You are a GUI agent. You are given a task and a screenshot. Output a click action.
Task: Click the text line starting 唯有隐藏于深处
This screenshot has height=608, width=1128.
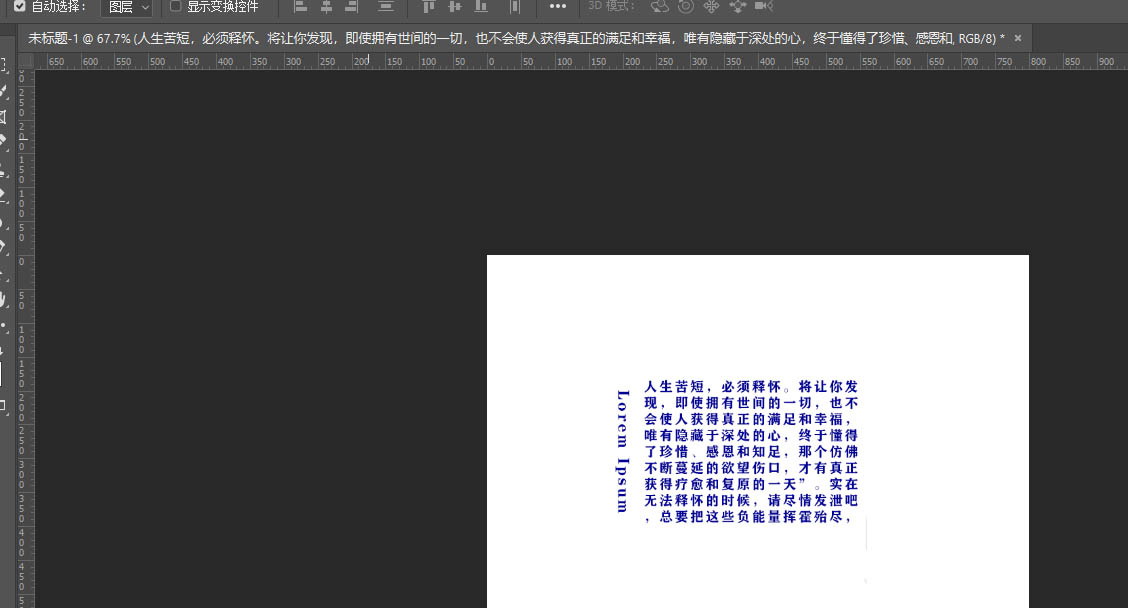point(750,435)
